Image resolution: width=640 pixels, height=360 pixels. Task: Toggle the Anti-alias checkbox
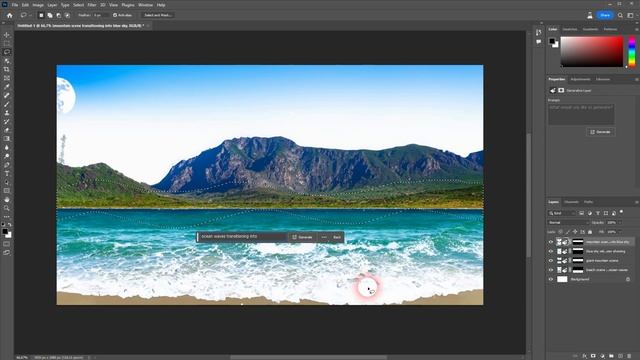(x=115, y=15)
